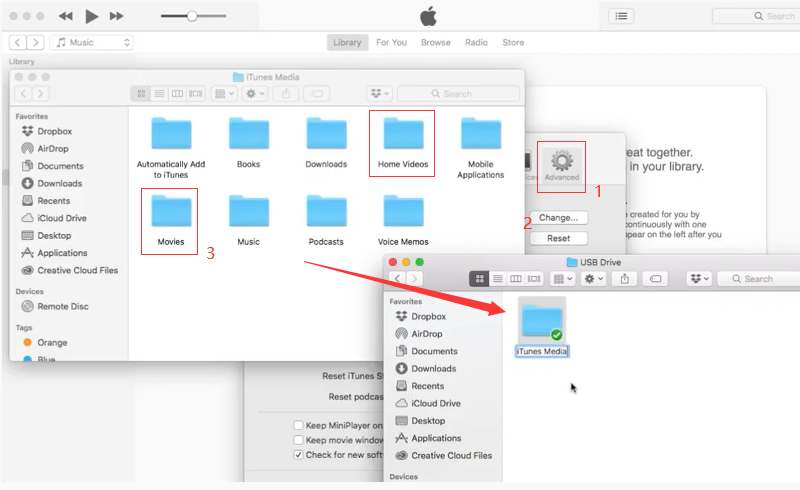Select list view in iTunes Media window
This screenshot has height=490, width=800.
(159, 94)
